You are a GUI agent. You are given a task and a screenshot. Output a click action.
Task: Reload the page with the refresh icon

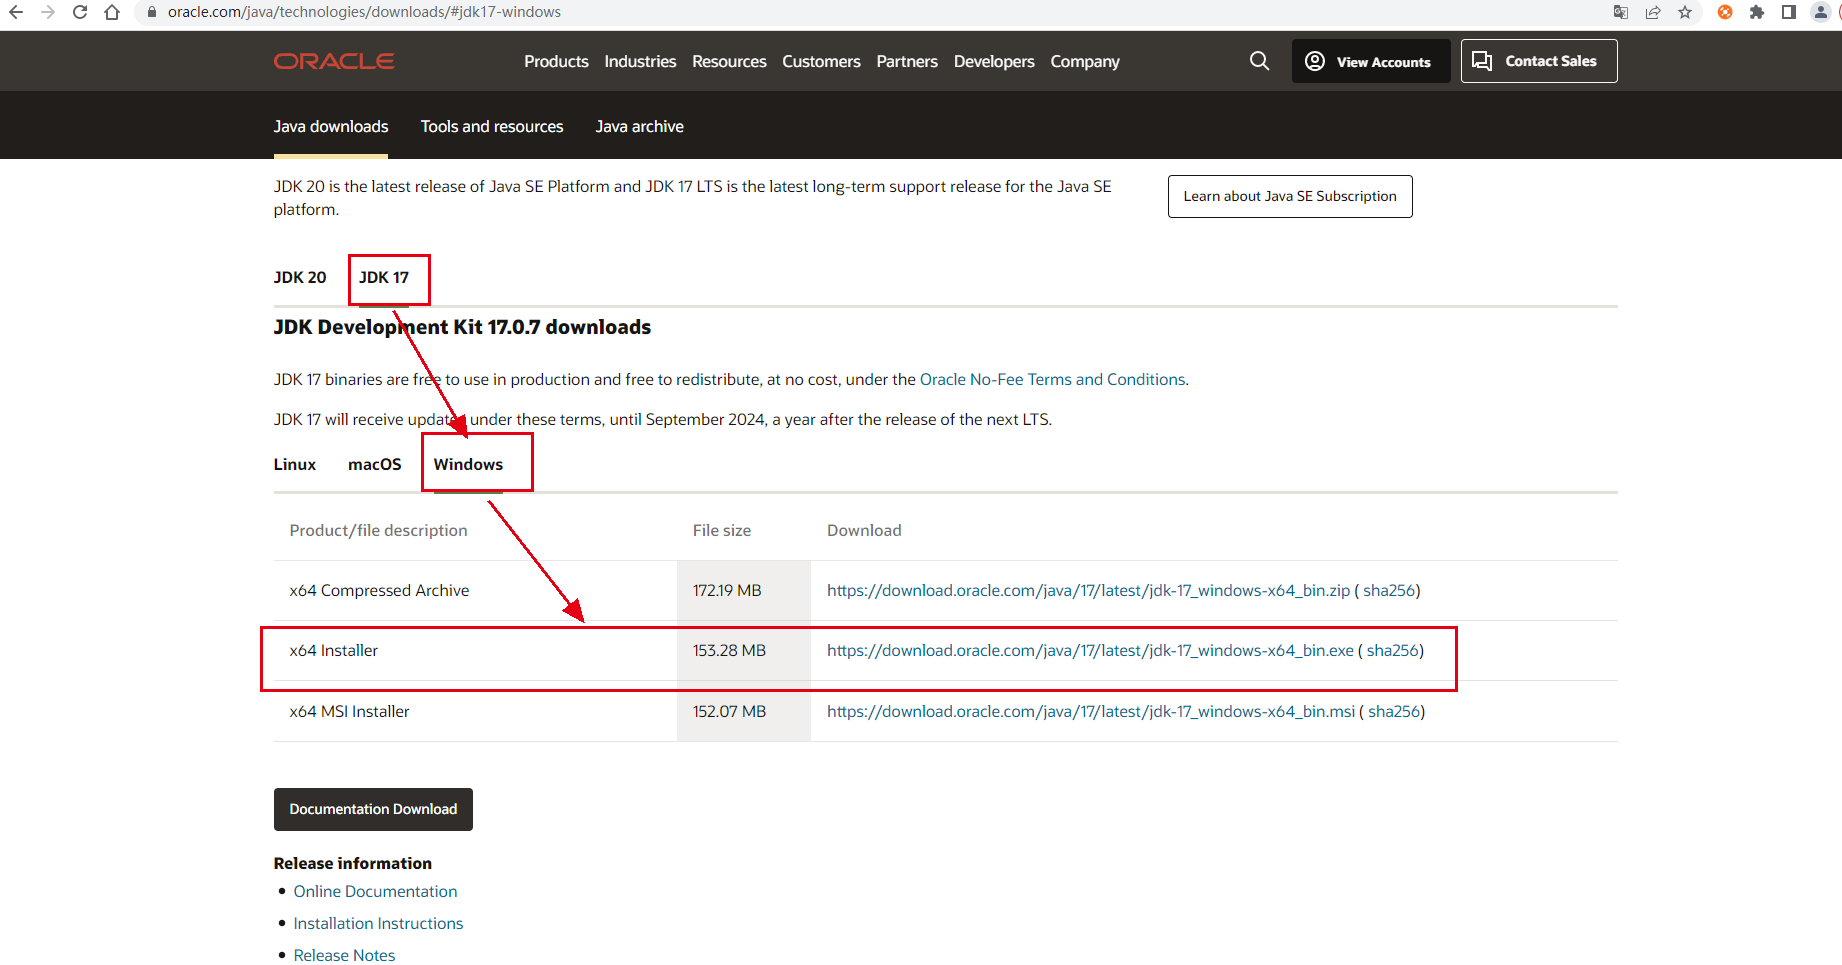coord(80,12)
